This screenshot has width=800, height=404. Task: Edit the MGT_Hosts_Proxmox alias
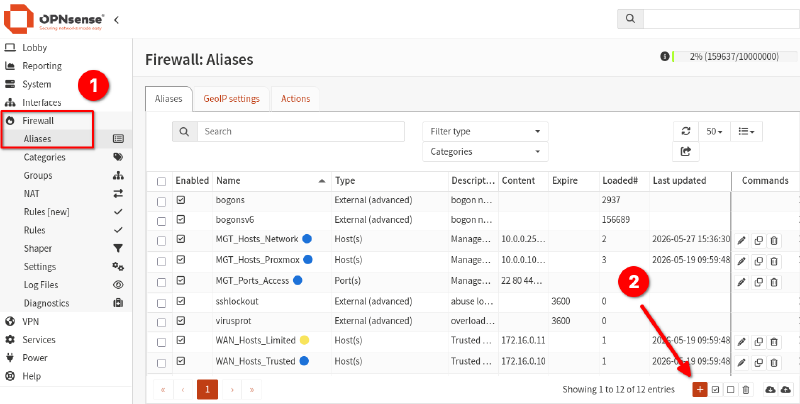point(741,262)
